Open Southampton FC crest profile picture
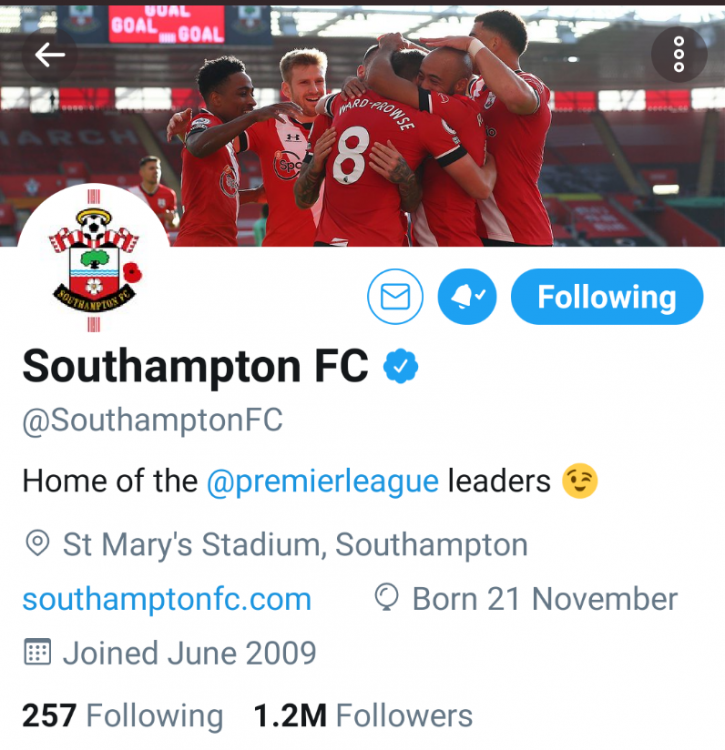Screen dimensions: 725x750 coord(94,261)
